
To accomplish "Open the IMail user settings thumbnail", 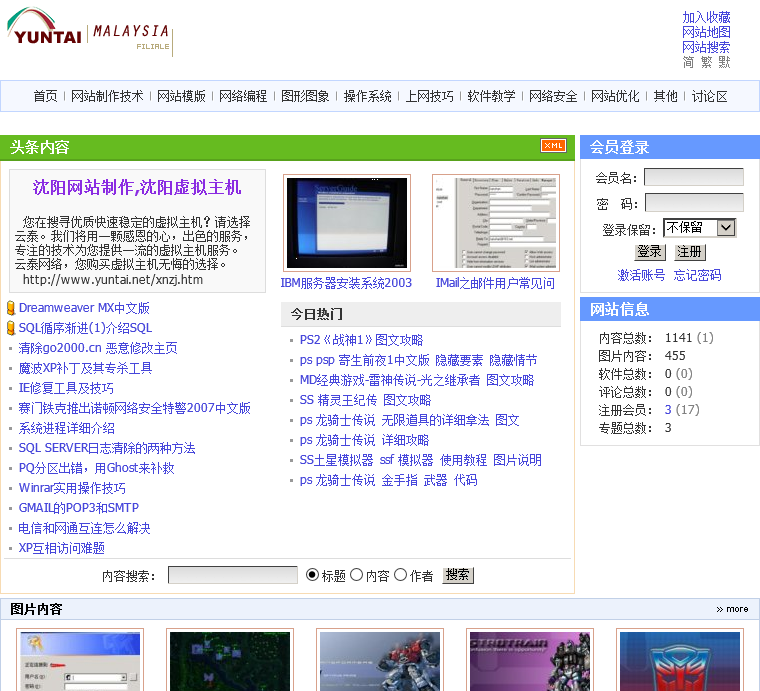I will click(496, 223).
